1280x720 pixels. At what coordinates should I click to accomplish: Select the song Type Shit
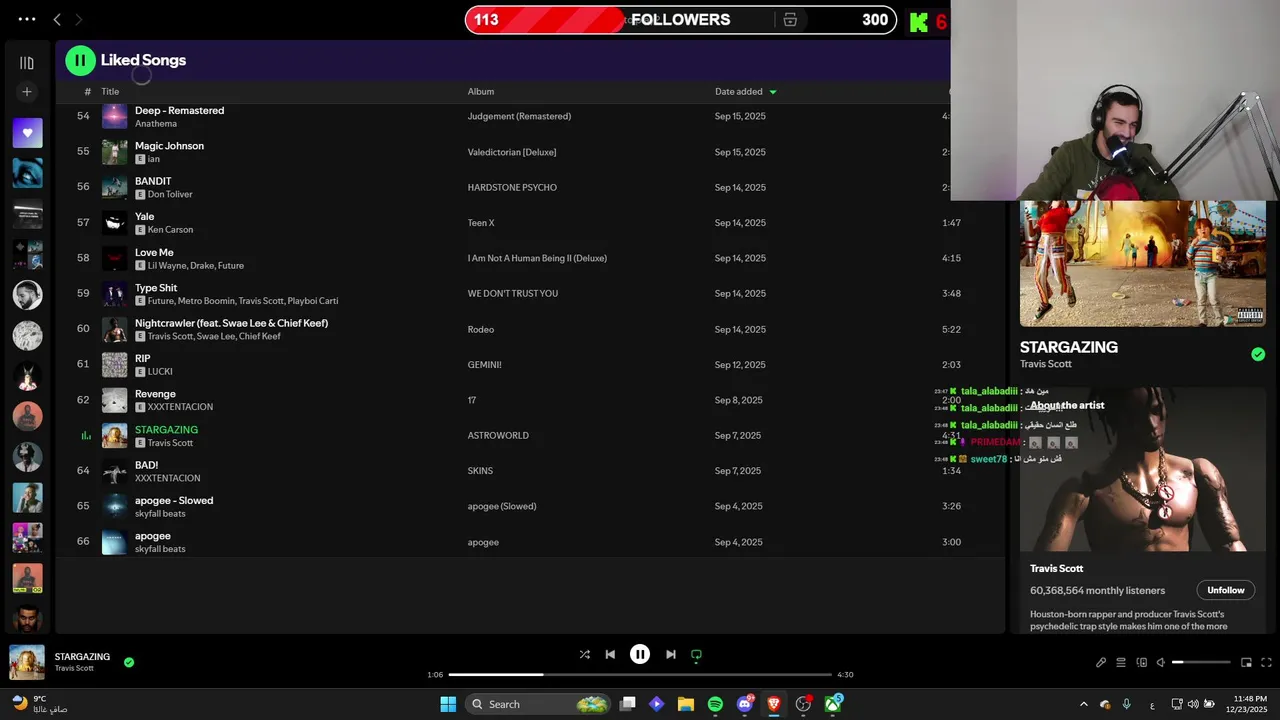pos(156,288)
